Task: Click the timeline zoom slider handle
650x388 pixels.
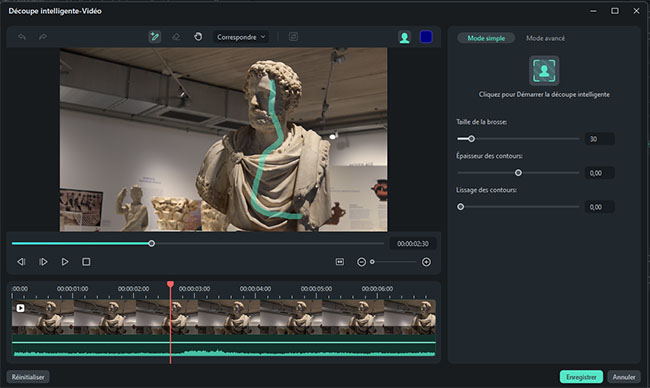Action: pyautogui.click(x=372, y=262)
